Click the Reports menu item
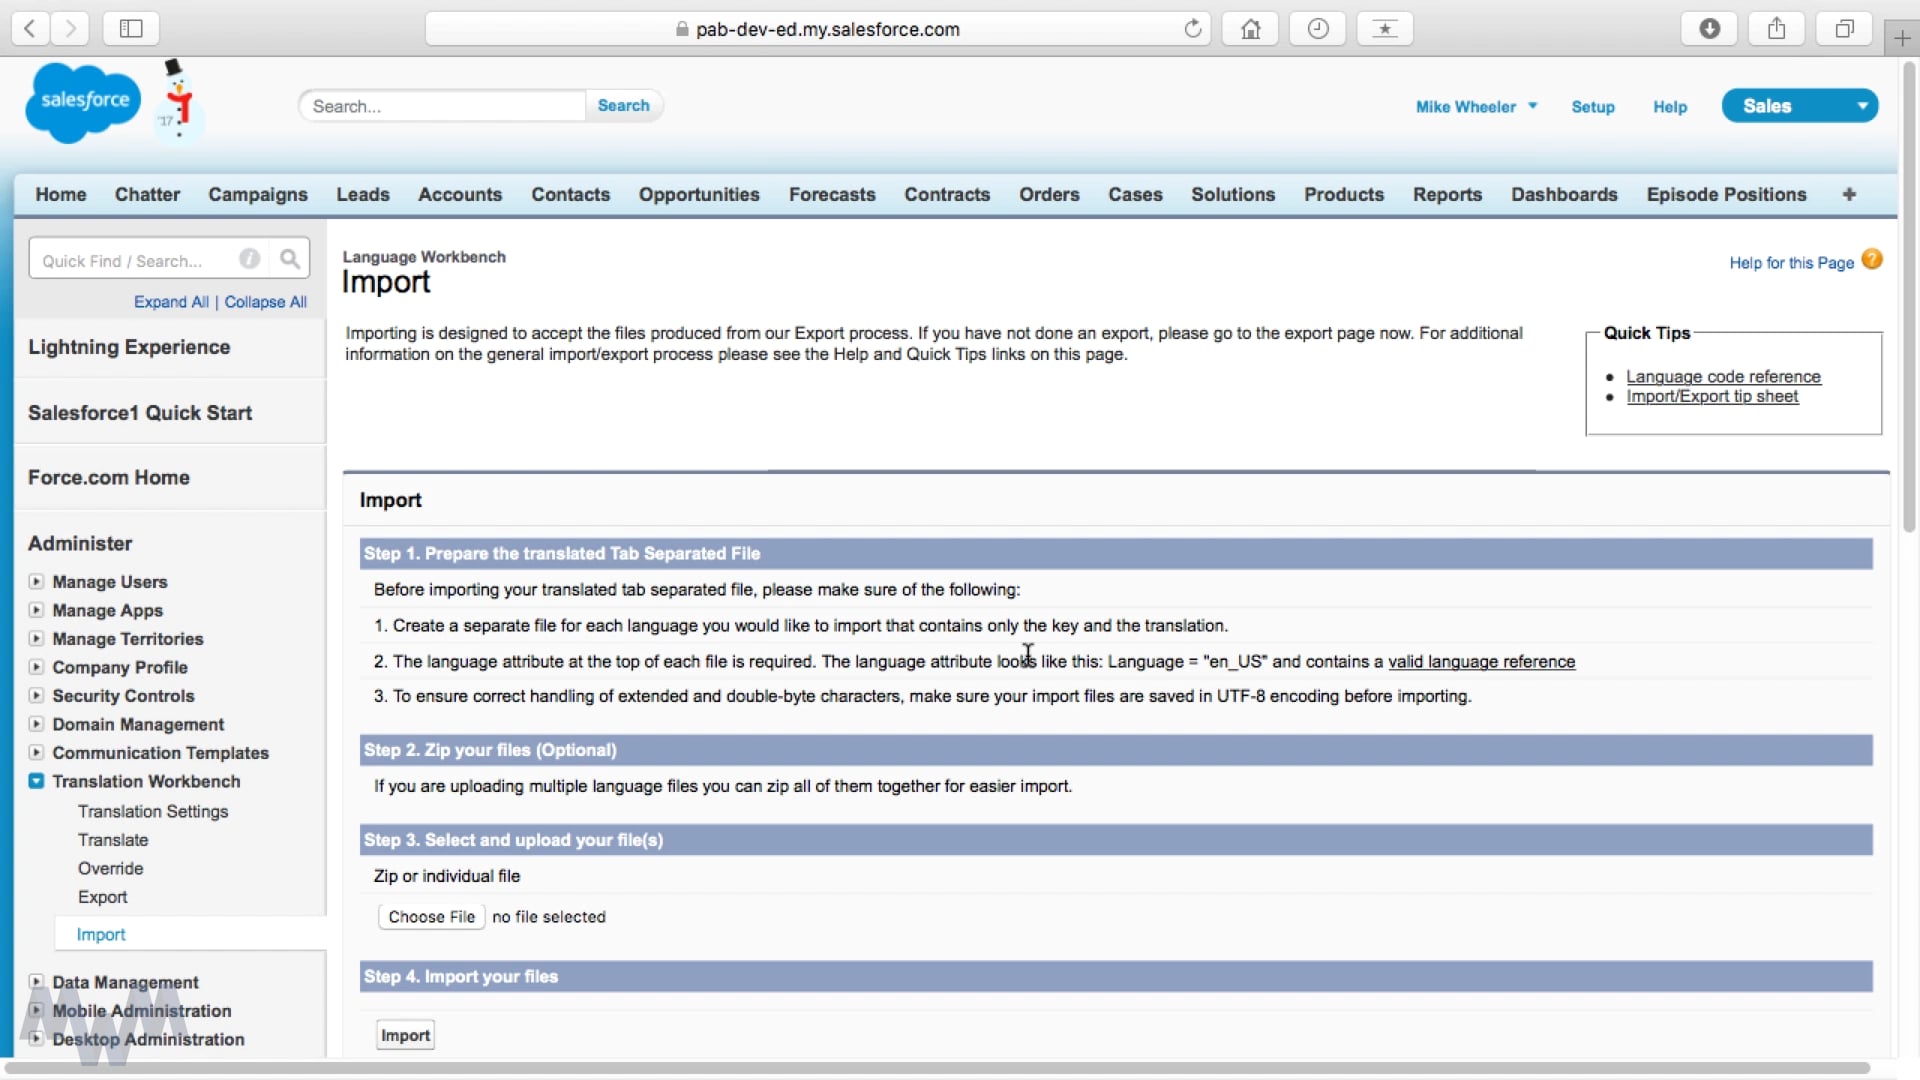This screenshot has height=1080, width=1920. 1448,194
